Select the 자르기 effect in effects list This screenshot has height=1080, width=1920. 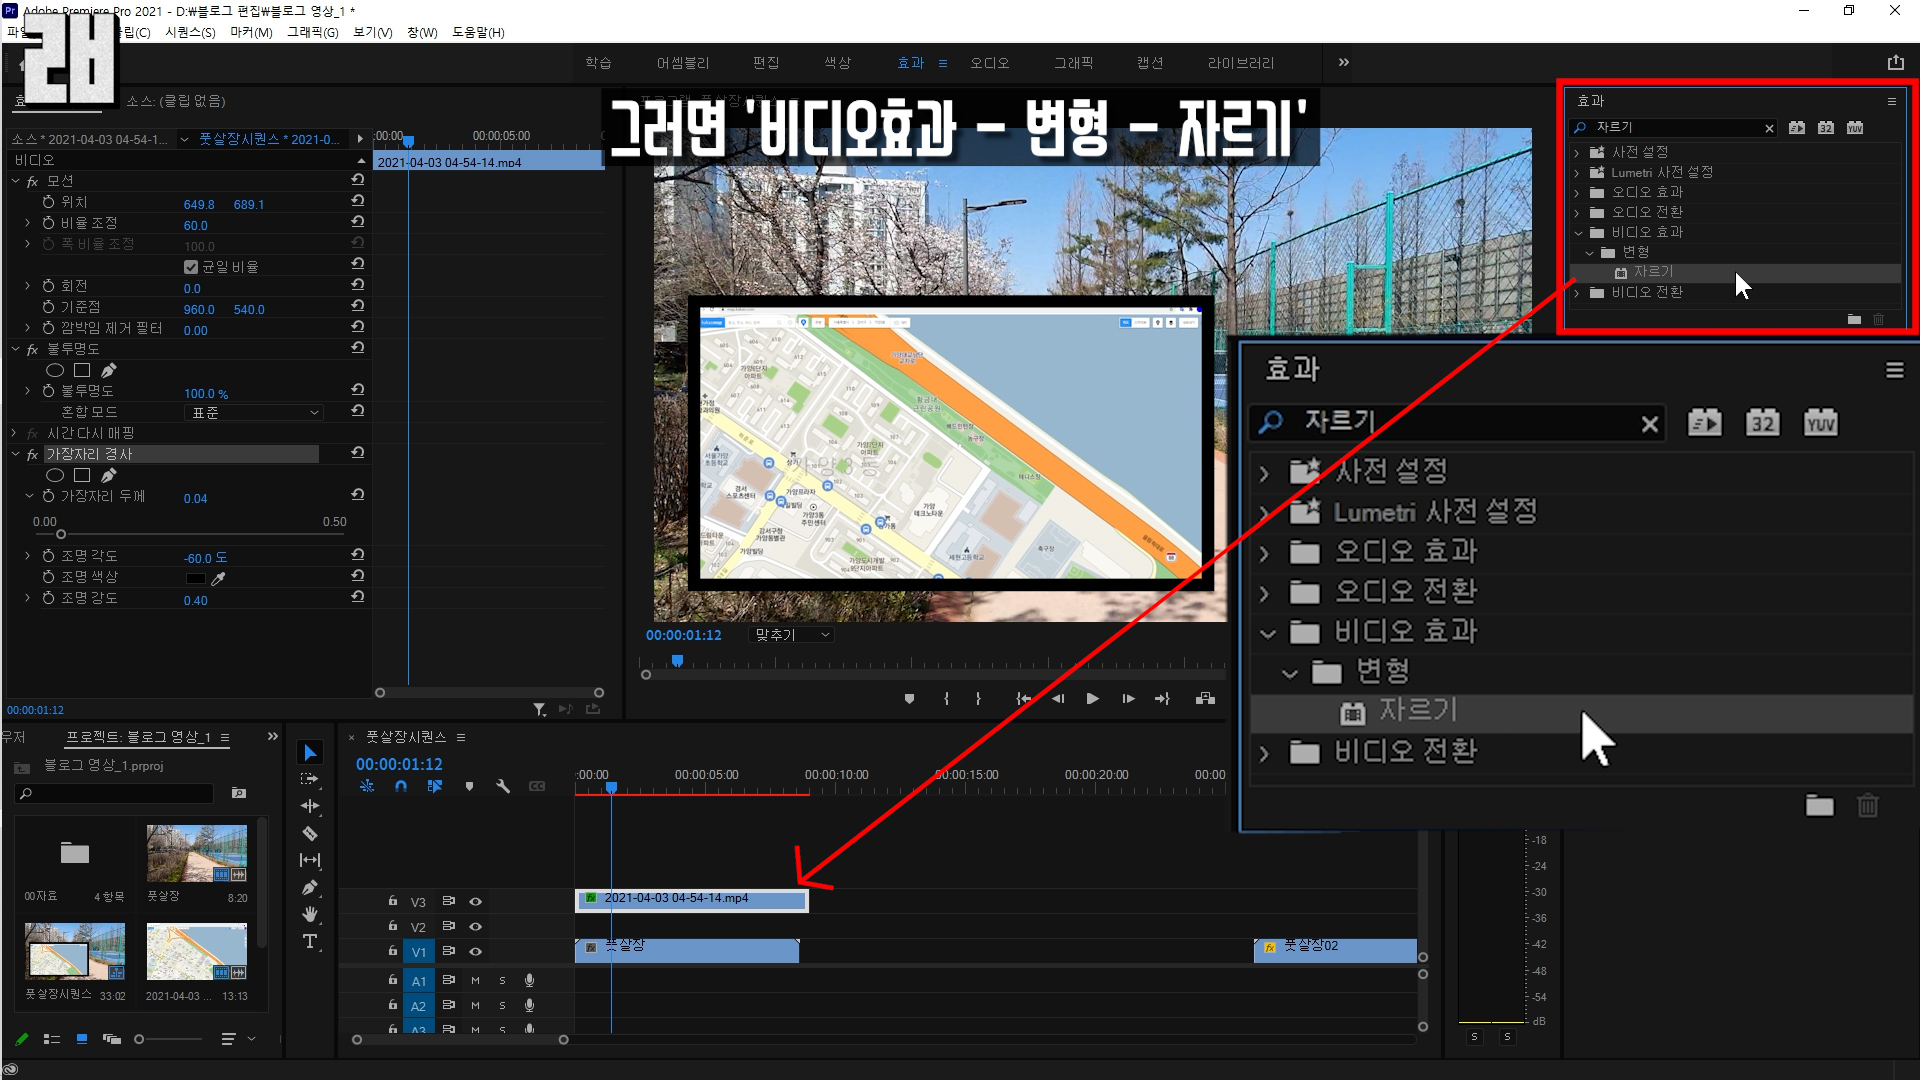[1653, 272]
